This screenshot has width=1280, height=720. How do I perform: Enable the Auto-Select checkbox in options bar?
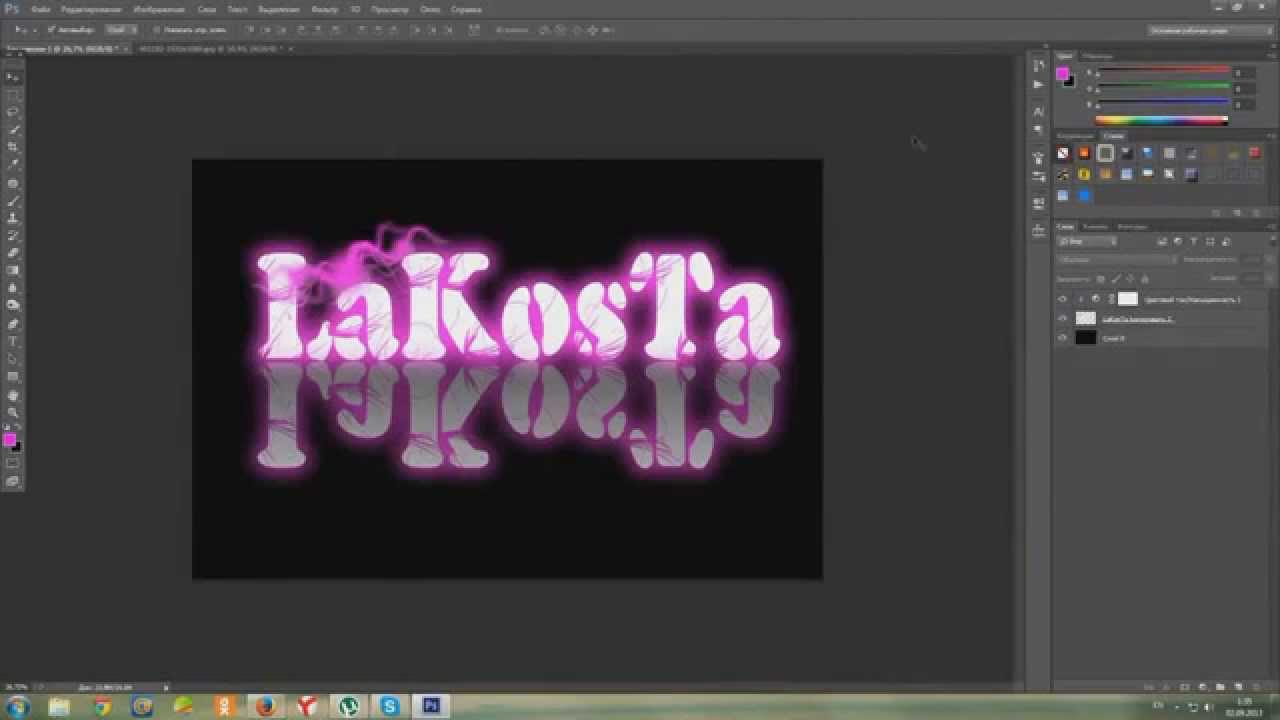52,30
